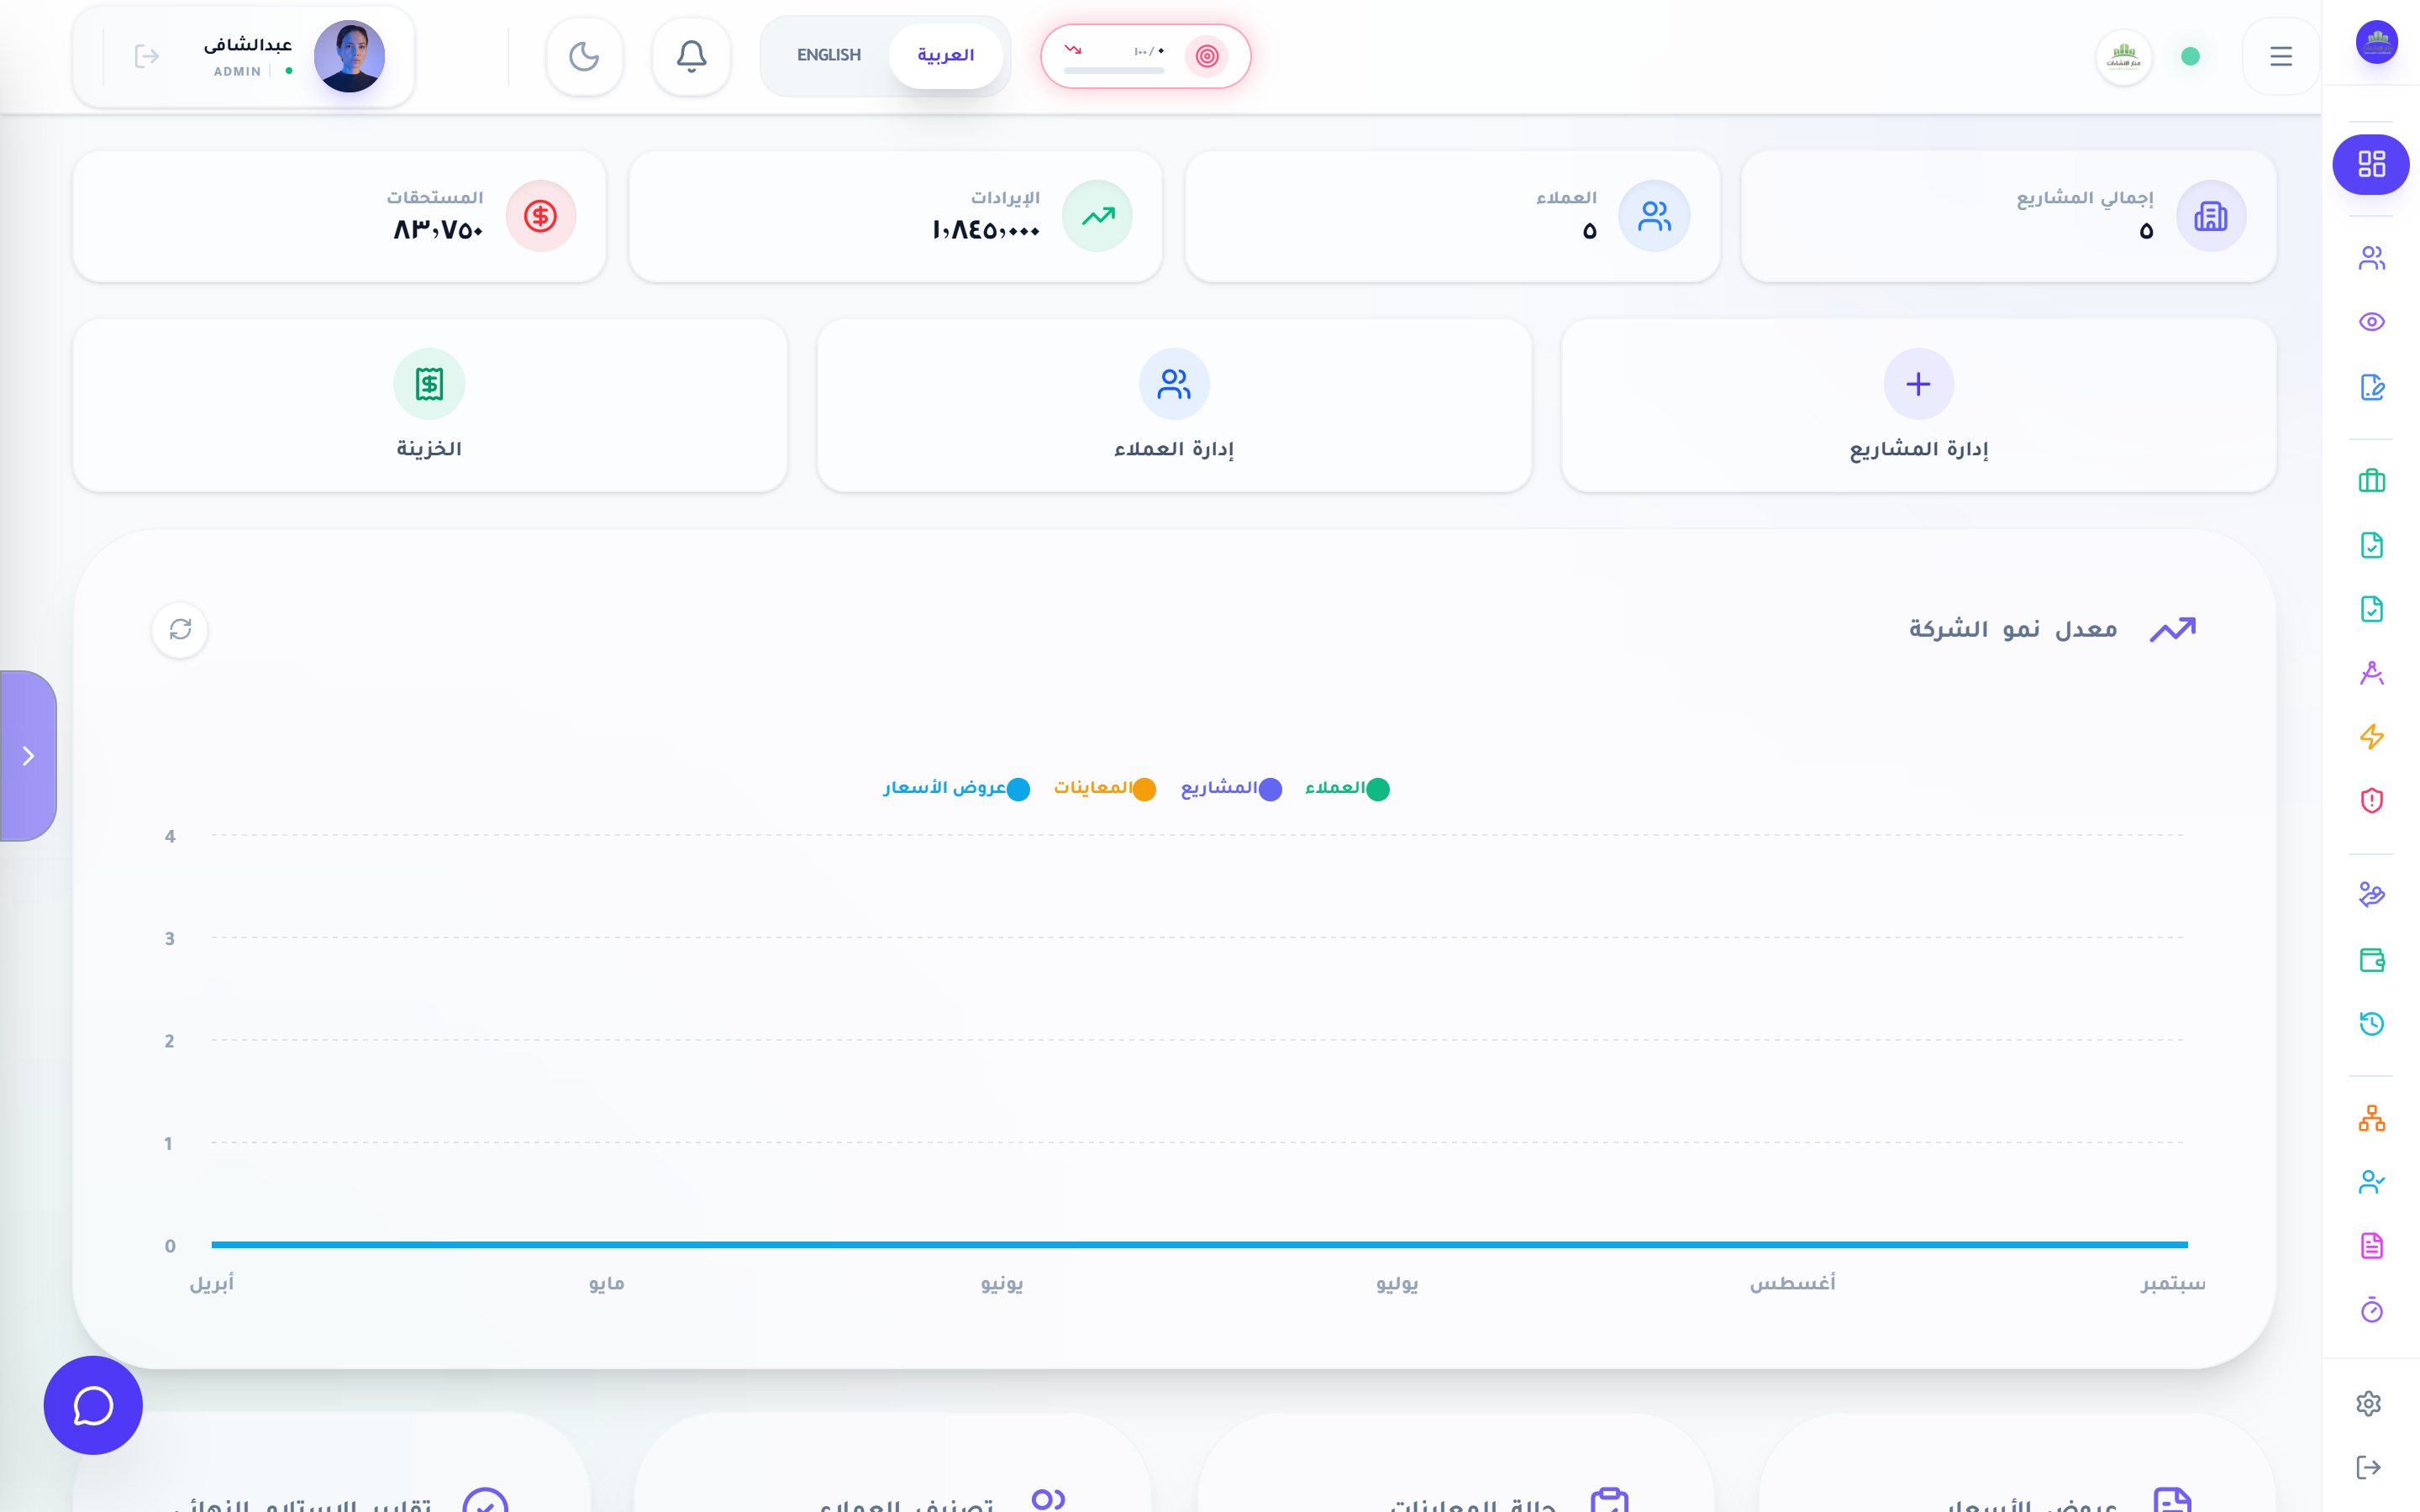The width and height of the screenshot is (2420, 1512).
Task: Toggle عروض الأسعار series in chart legend
Action: tap(956, 789)
